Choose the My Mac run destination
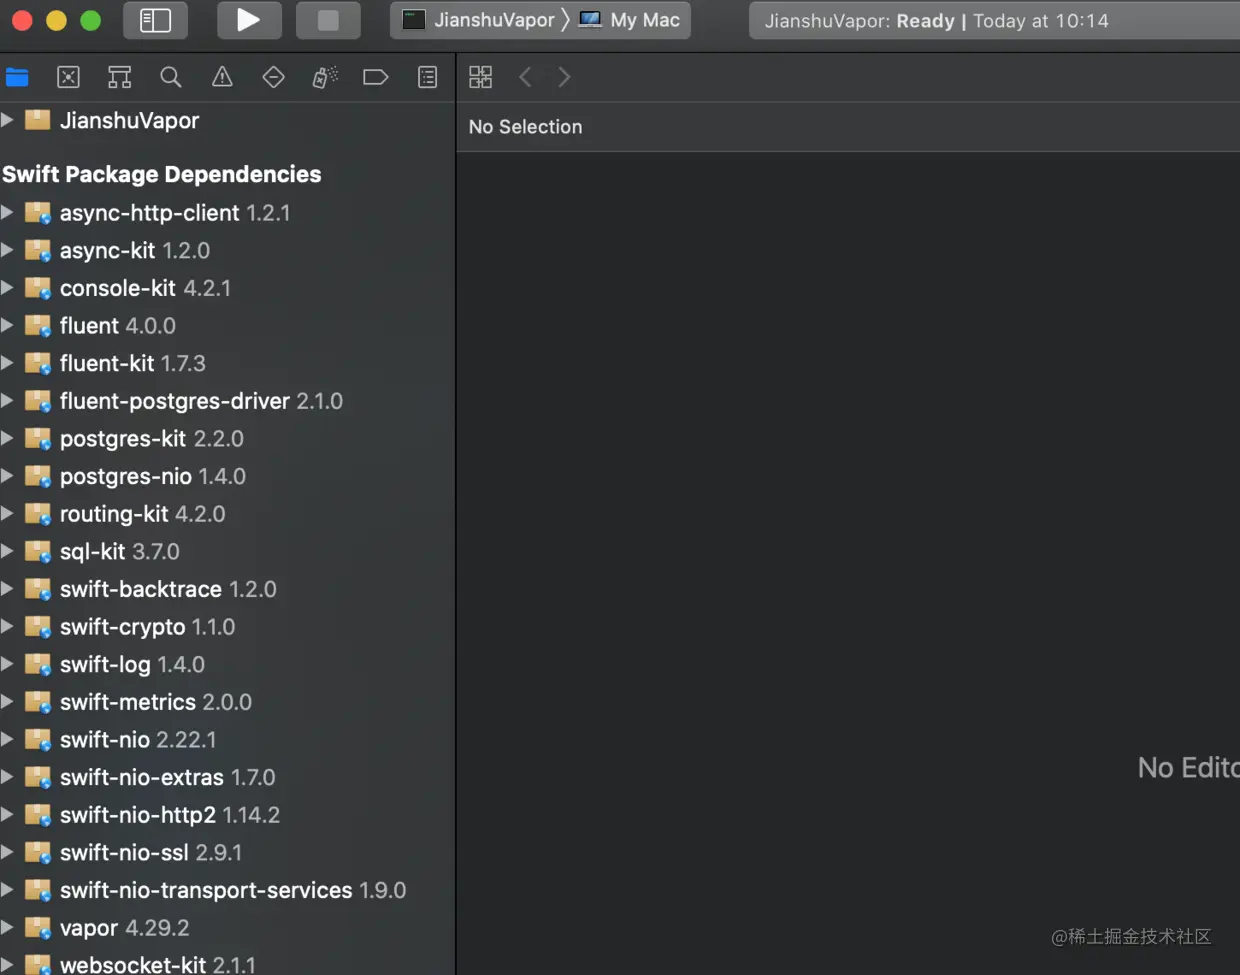The width and height of the screenshot is (1240, 975). click(x=630, y=20)
